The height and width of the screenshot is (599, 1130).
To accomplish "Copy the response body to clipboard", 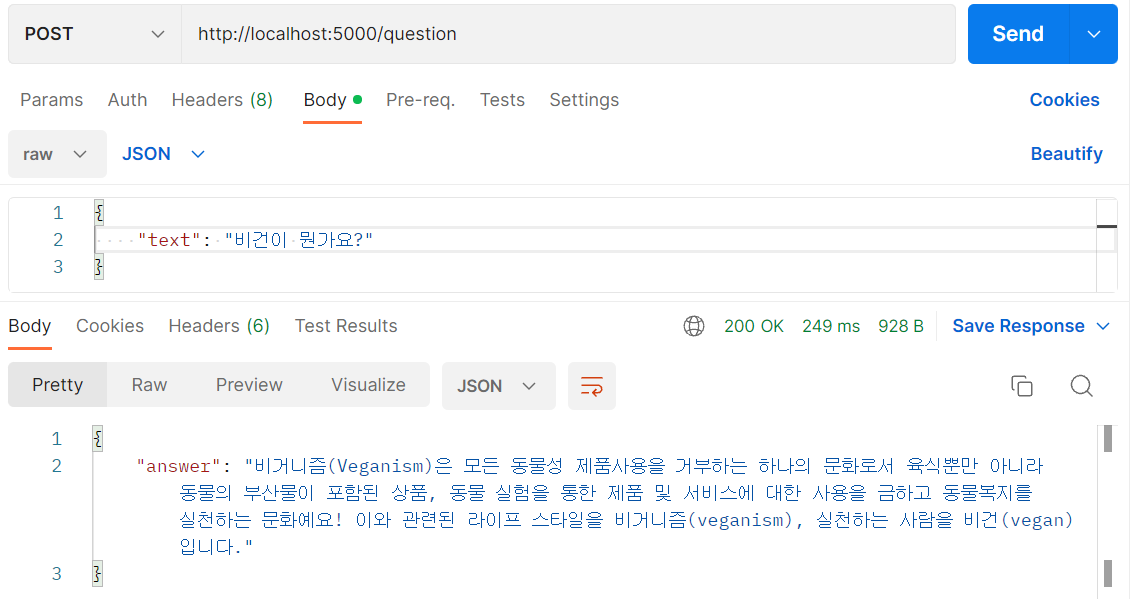I will click(x=1022, y=386).
